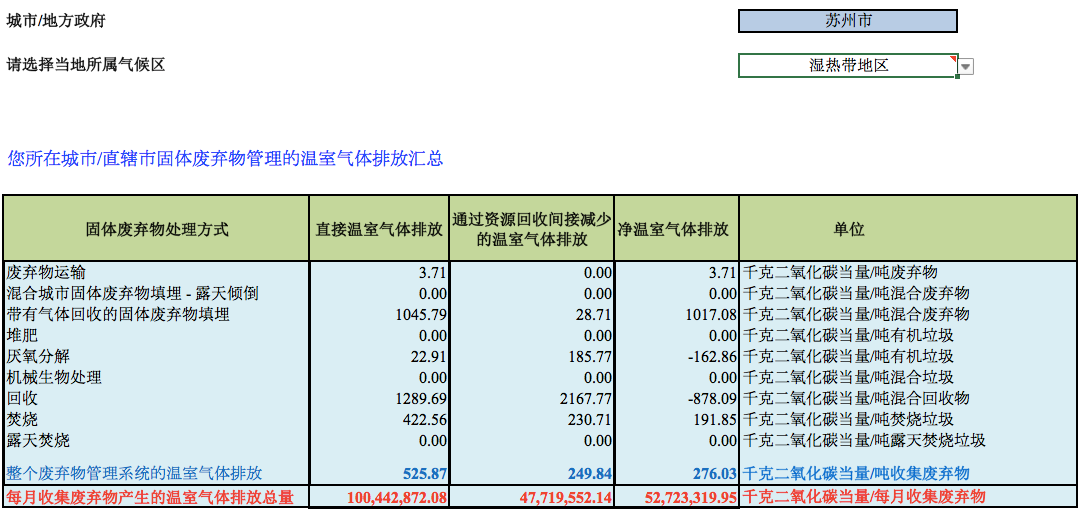The height and width of the screenshot is (514, 1090).
Task: Select monthly total 100,442,872.08 cell
Action: pyautogui.click(x=396, y=497)
